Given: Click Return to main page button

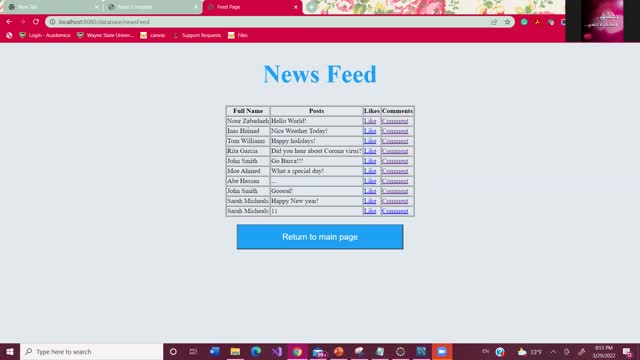Looking at the screenshot, I should click(x=320, y=237).
